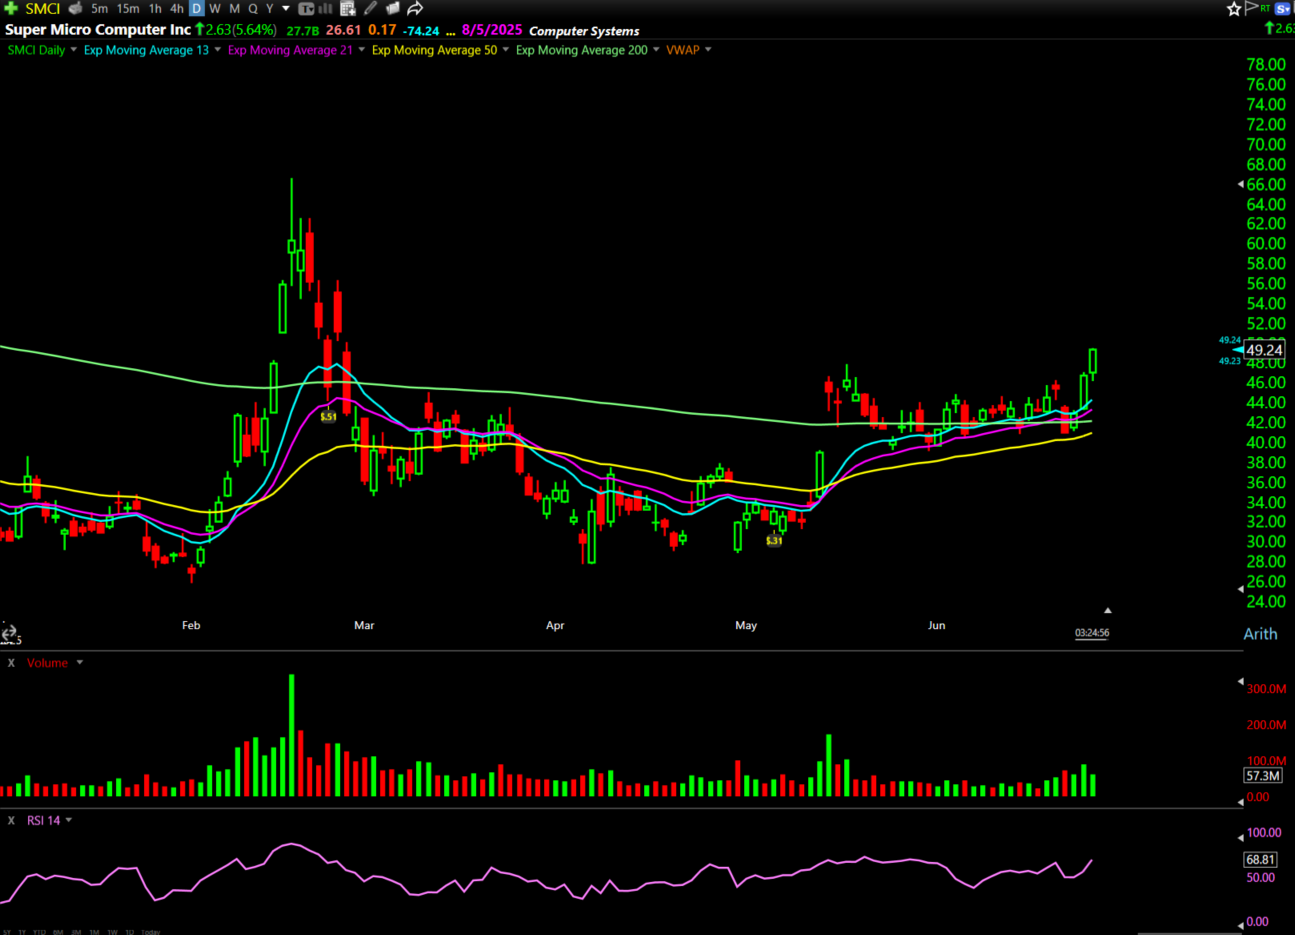Click the share arrow icon
1295x935 pixels.
(415, 8)
